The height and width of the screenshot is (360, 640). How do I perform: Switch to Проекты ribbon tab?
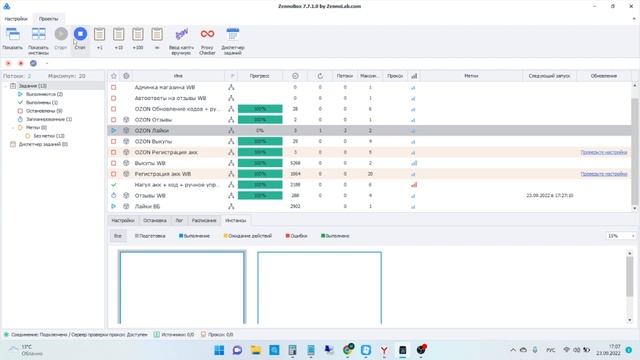[49, 19]
